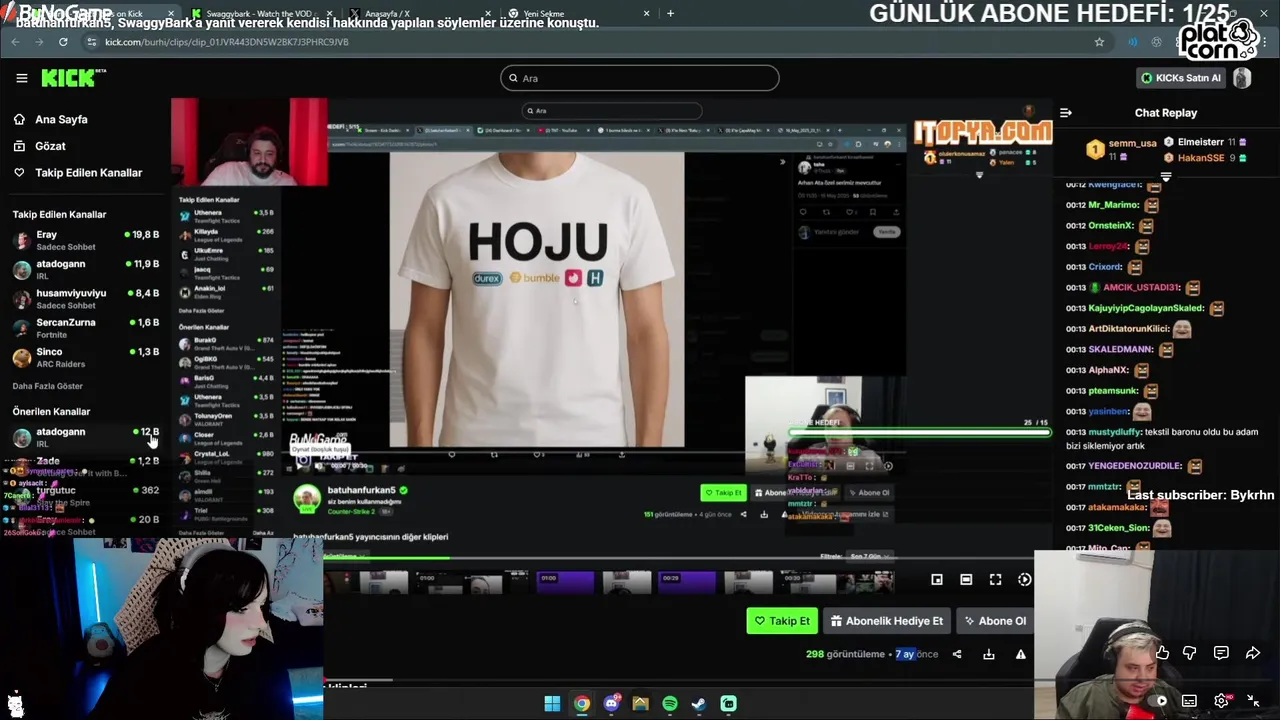Click HakanSSE in the gifter leaderboard

pyautogui.click(x=1200, y=158)
